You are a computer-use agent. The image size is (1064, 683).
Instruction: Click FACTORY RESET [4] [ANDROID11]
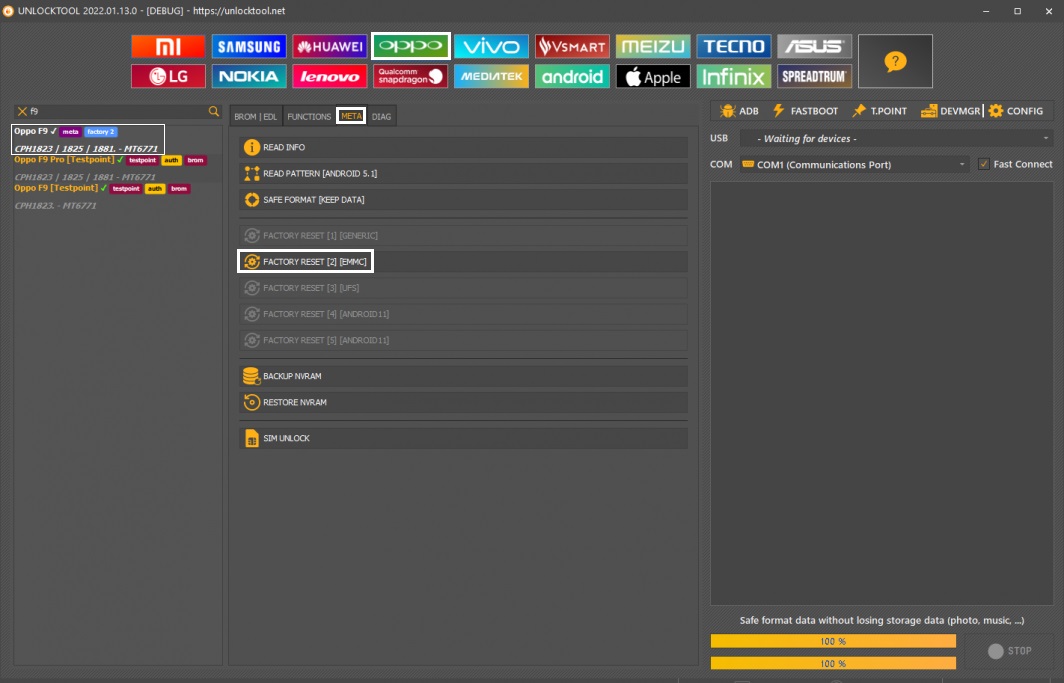coord(463,314)
